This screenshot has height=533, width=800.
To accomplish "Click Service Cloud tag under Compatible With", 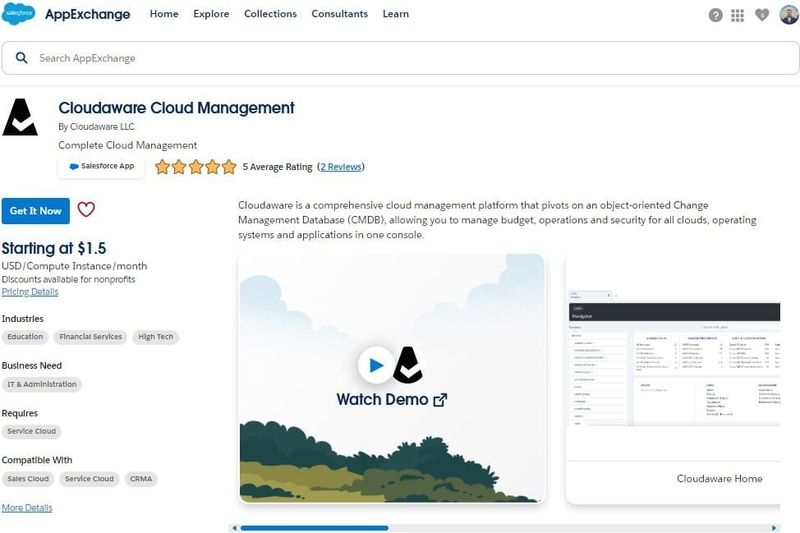I will [x=89, y=478].
